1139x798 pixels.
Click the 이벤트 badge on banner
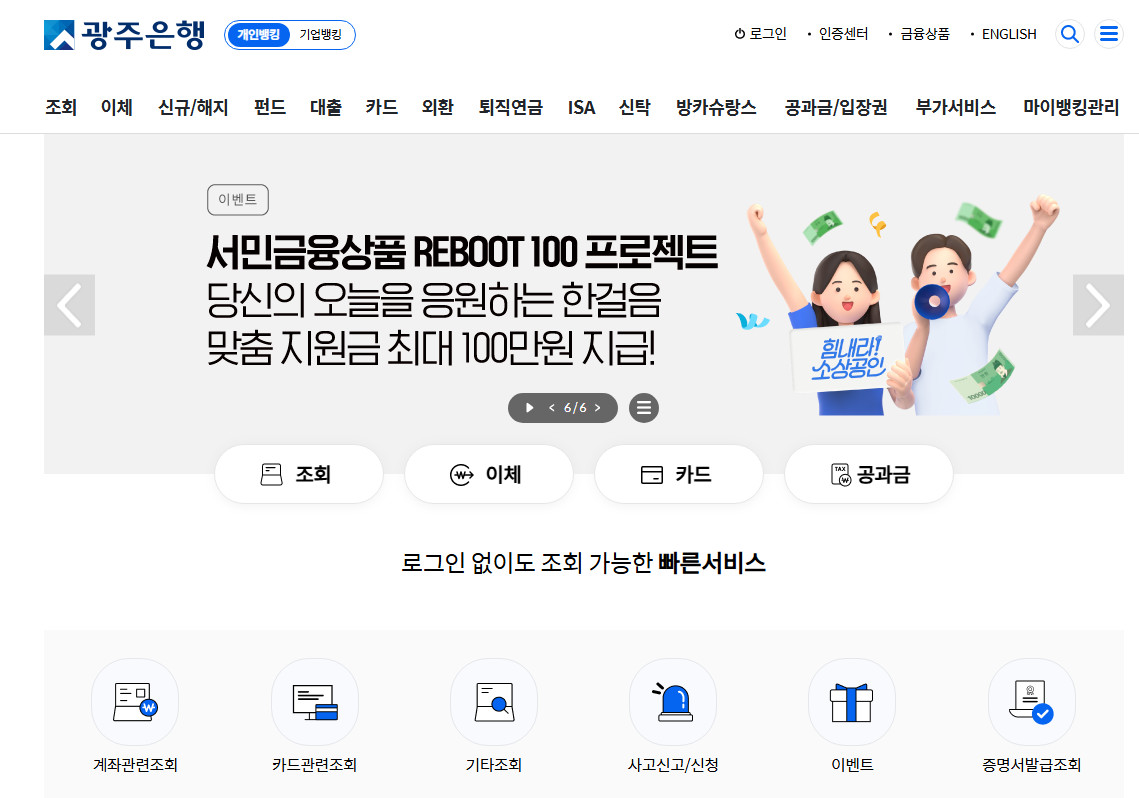pos(238,200)
